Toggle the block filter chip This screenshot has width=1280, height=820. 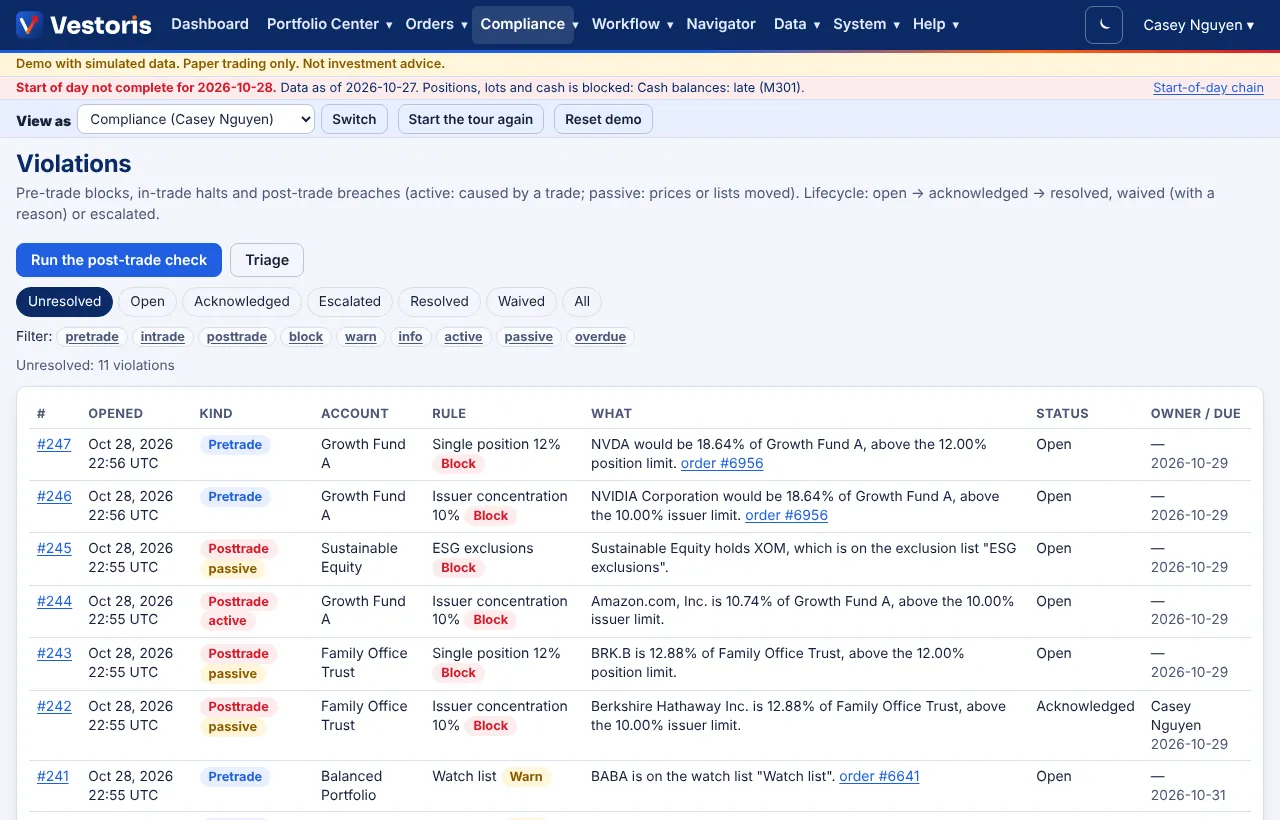(x=306, y=337)
